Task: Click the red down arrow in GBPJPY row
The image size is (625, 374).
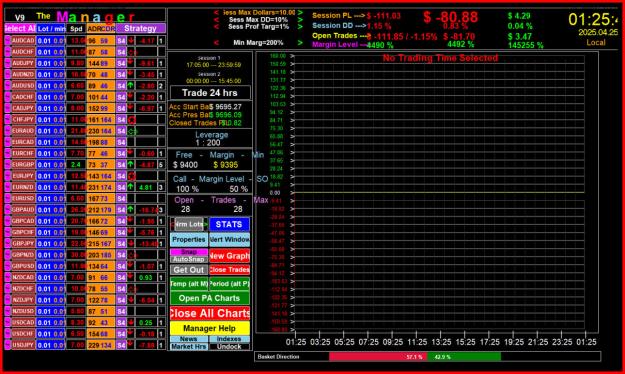Action: click(131, 243)
